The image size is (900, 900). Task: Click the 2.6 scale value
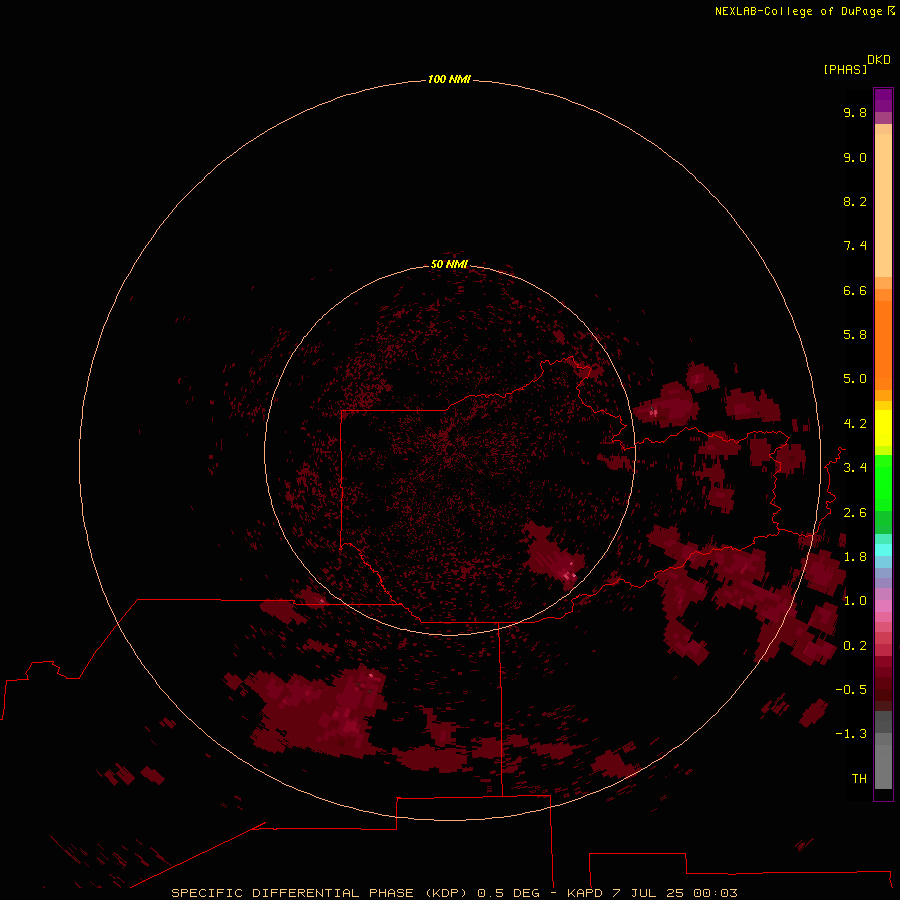click(x=855, y=513)
